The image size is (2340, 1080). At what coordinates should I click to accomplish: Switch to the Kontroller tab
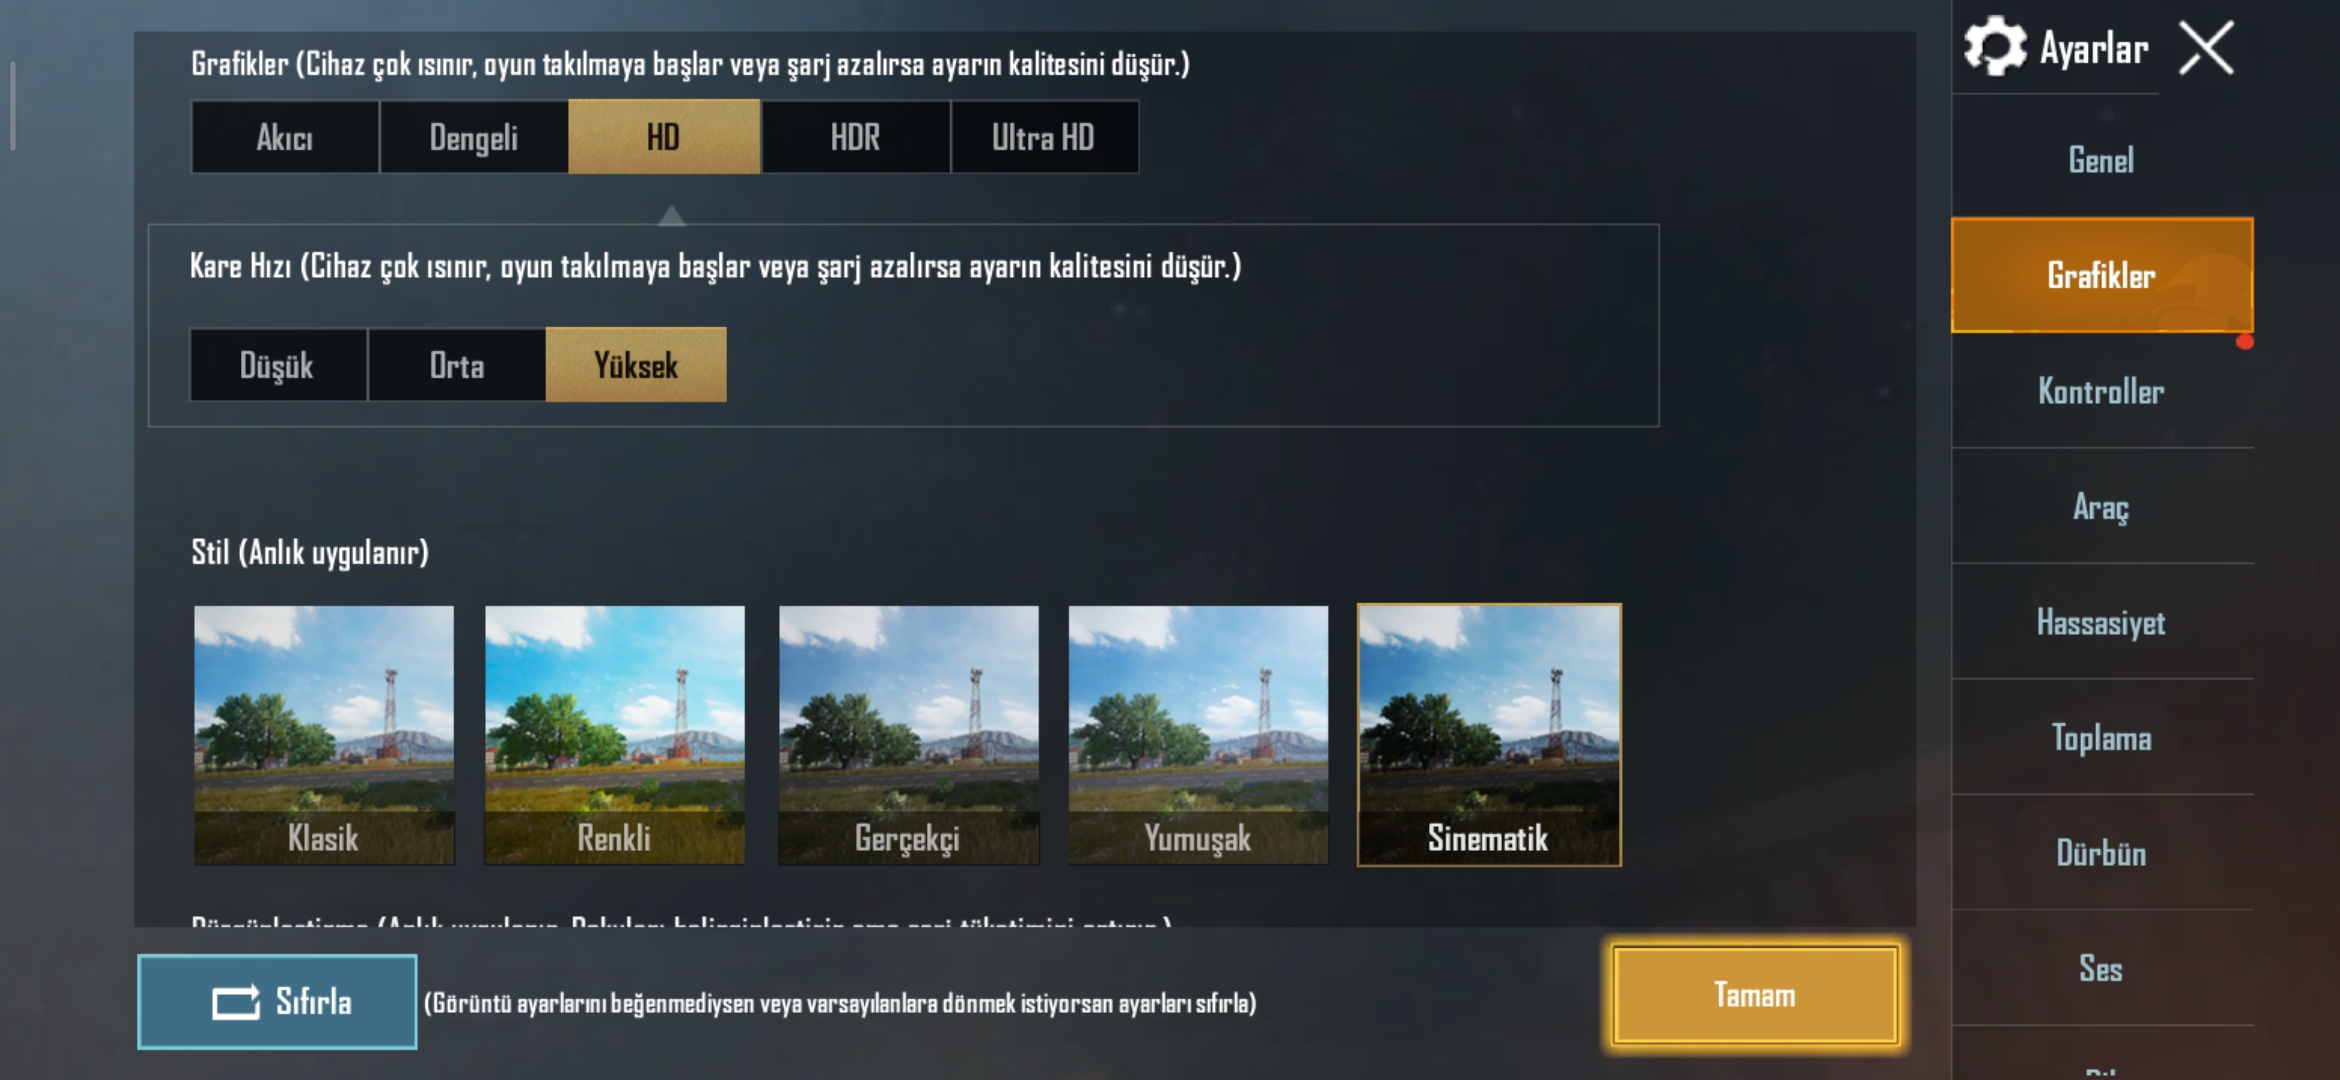point(2102,391)
